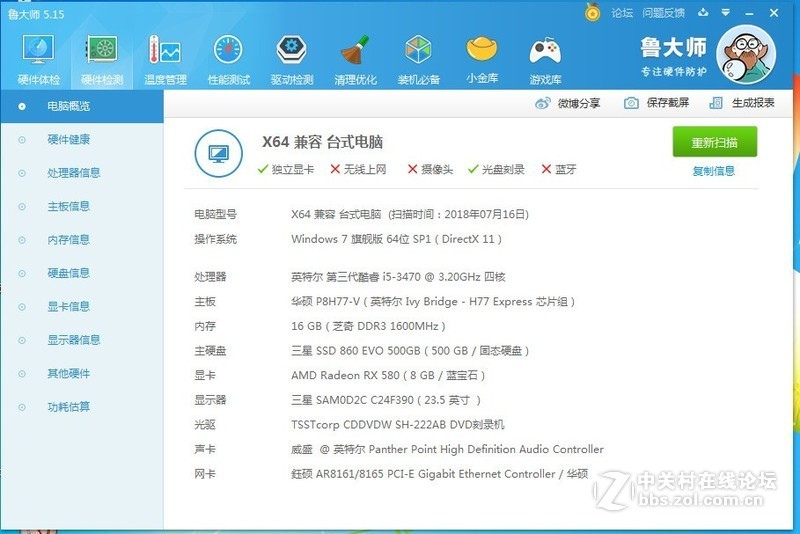800x534 pixels.
Task: Click 保存截屏 save screenshot button
Action: [657, 103]
